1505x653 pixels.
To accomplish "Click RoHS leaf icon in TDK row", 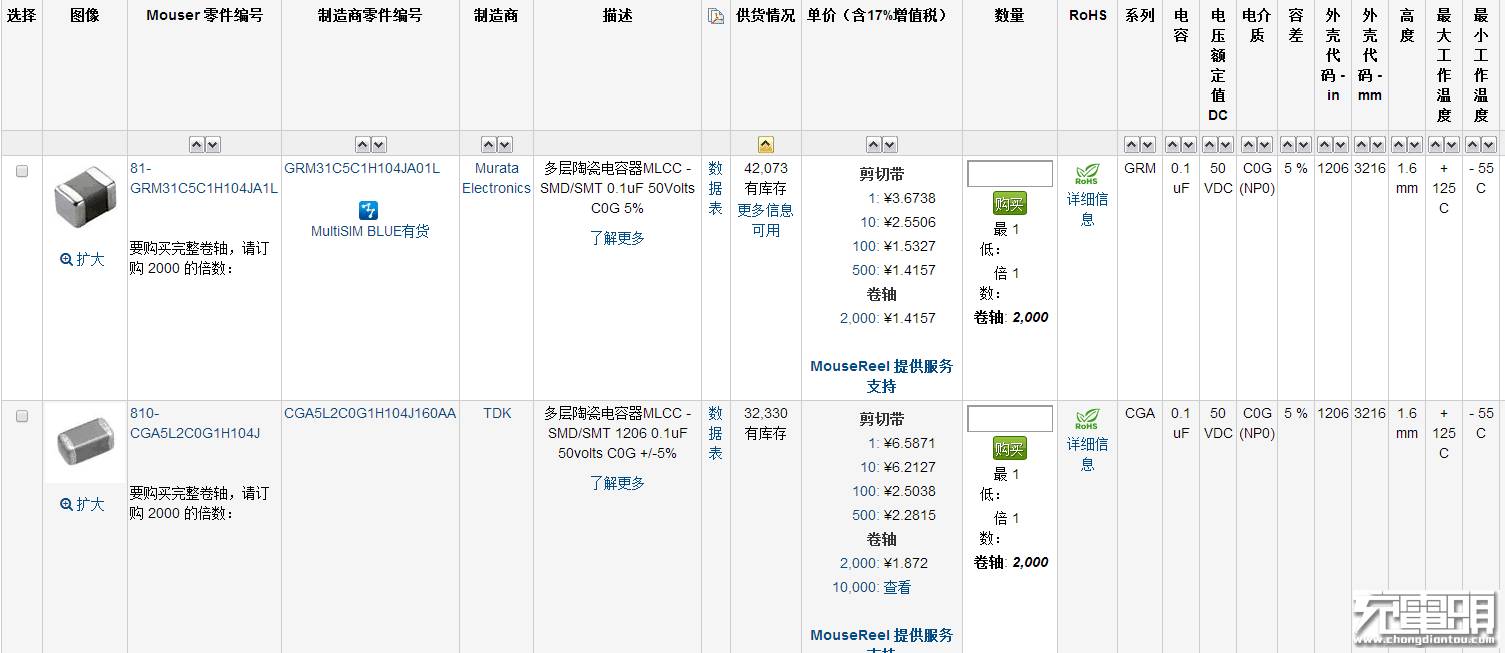I will pos(1087,420).
